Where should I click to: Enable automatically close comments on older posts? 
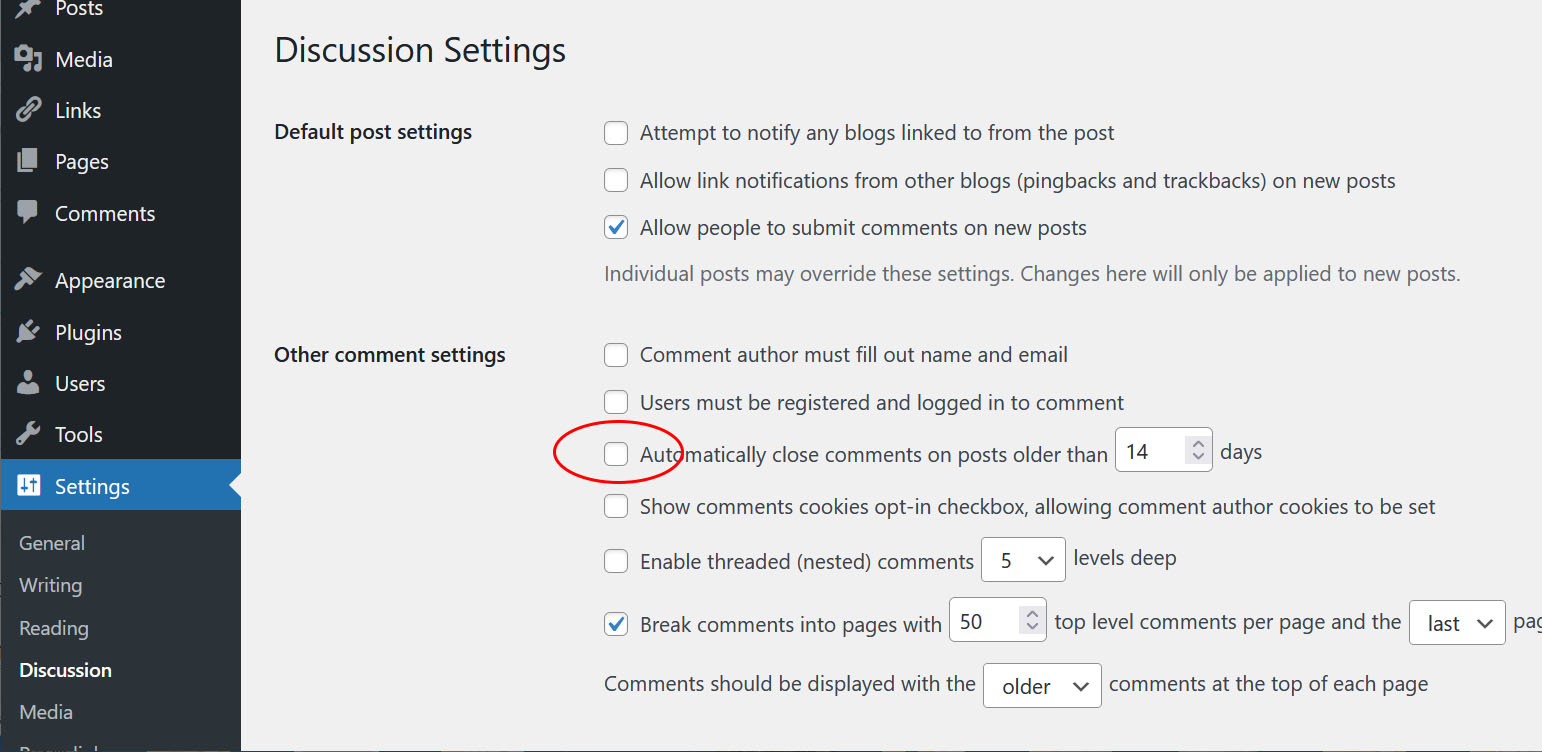(616, 454)
